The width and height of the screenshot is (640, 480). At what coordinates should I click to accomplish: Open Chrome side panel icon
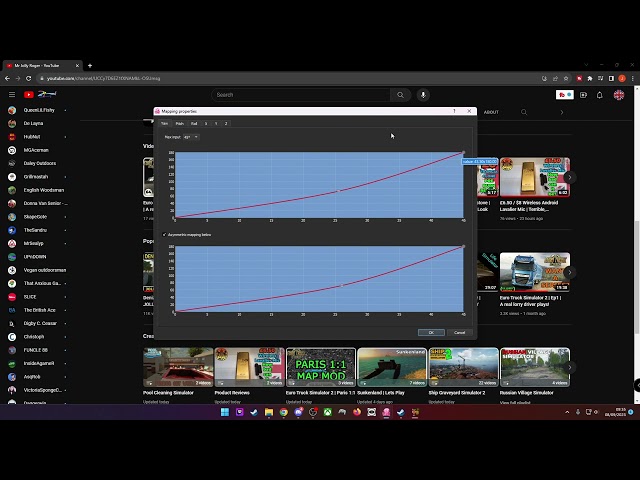coord(611,78)
